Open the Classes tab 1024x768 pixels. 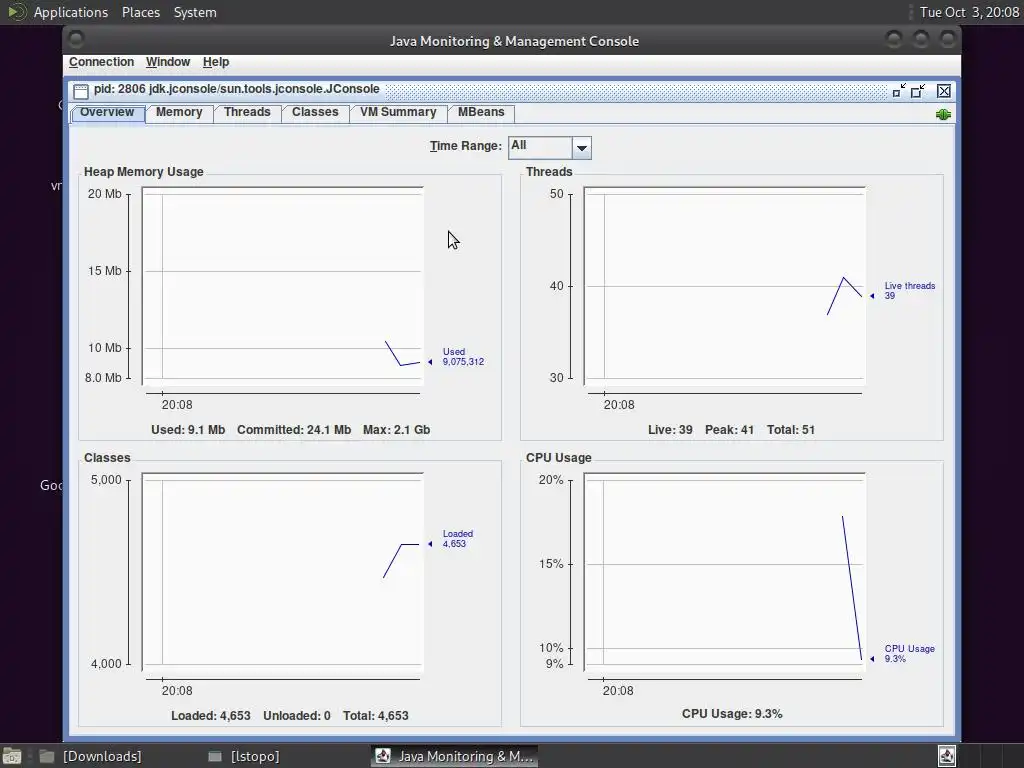(x=315, y=112)
